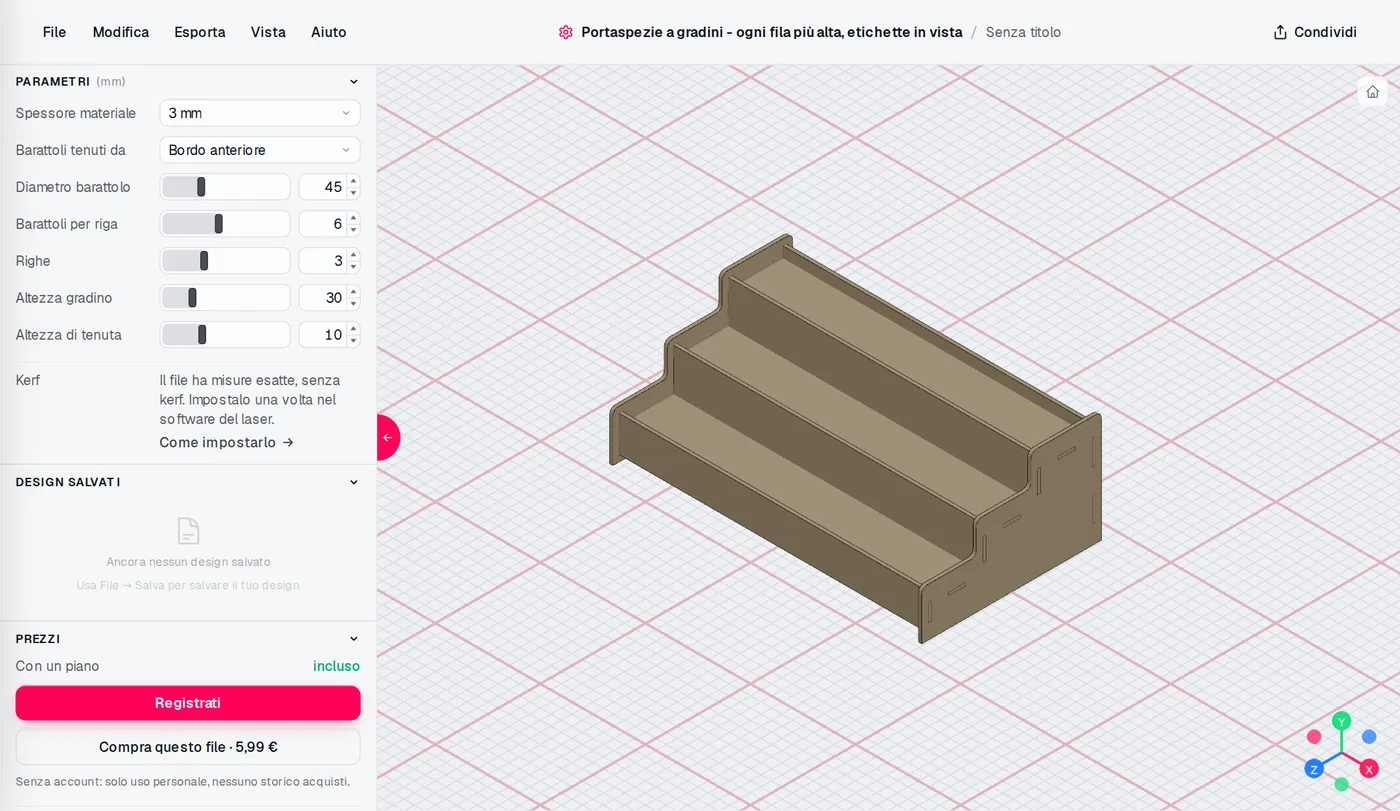This screenshot has width=1400, height=811.
Task: Click the home view icon in viewport
Action: [1372, 91]
